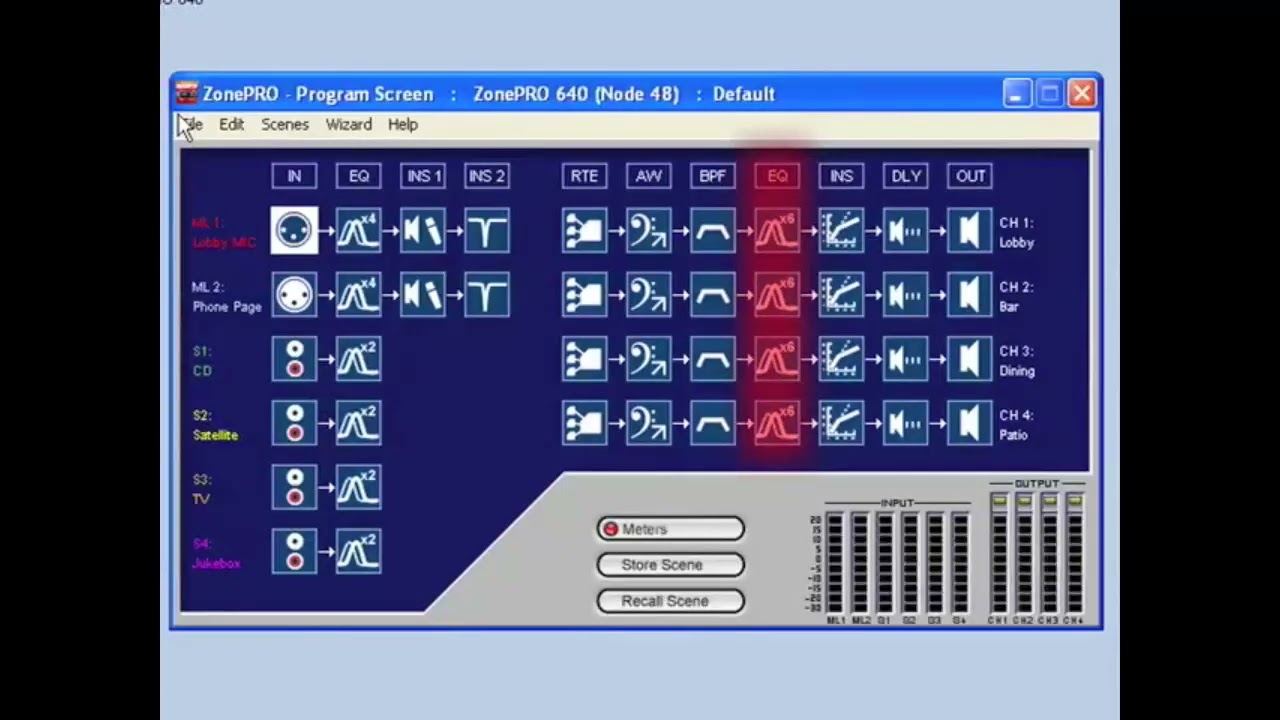Open the S4 Jukebox EQ x2 module
1280x720 pixels.
click(x=359, y=551)
